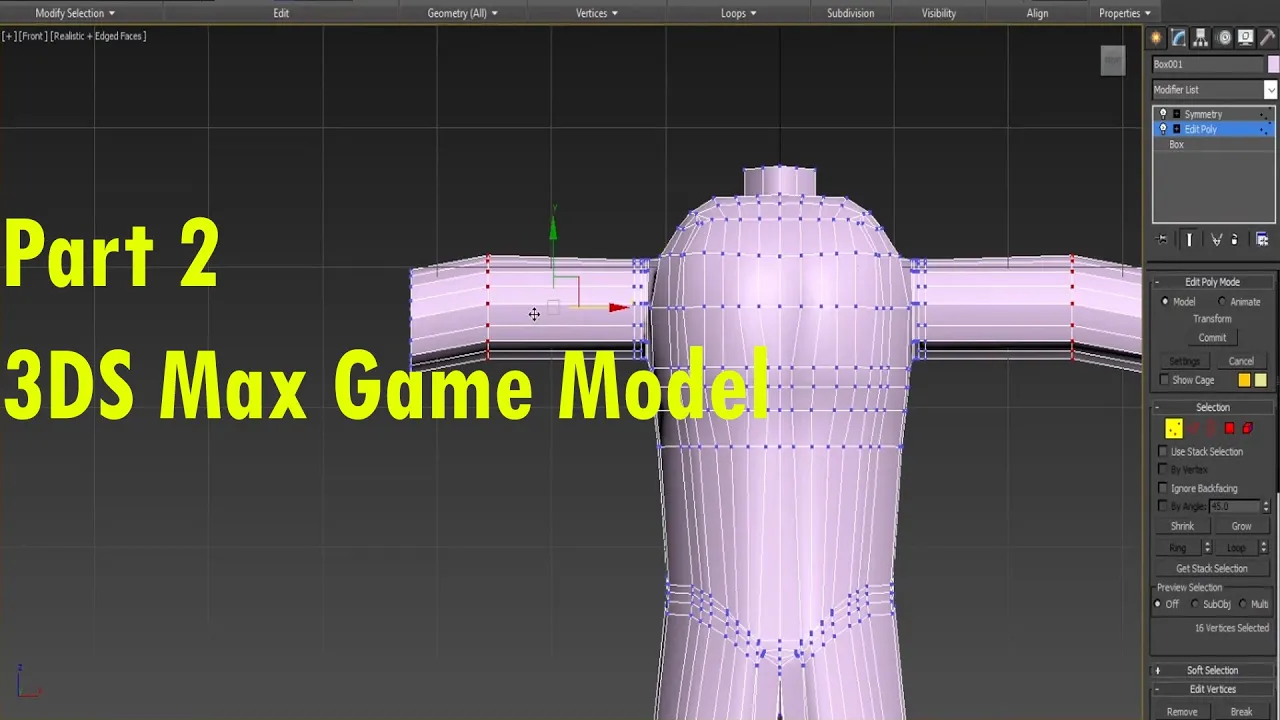The image size is (1280, 720).
Task: Click the Cancel button
Action: [x=1241, y=361]
